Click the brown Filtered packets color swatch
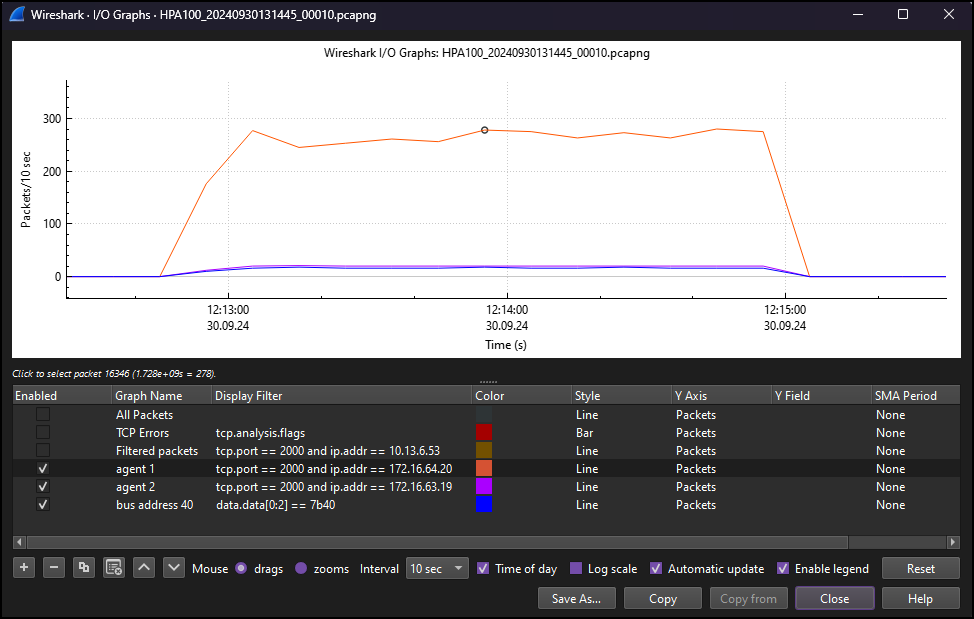 pos(483,450)
